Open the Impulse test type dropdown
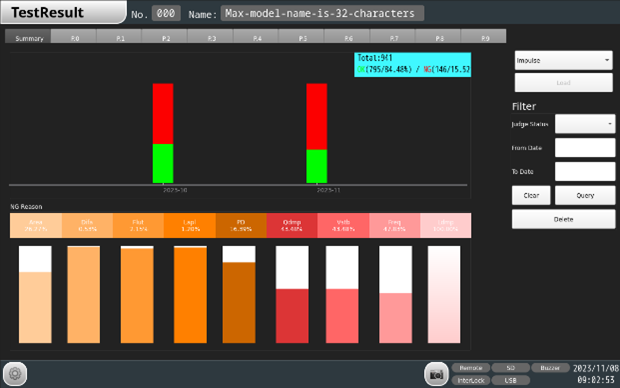The image size is (620, 388). click(563, 61)
